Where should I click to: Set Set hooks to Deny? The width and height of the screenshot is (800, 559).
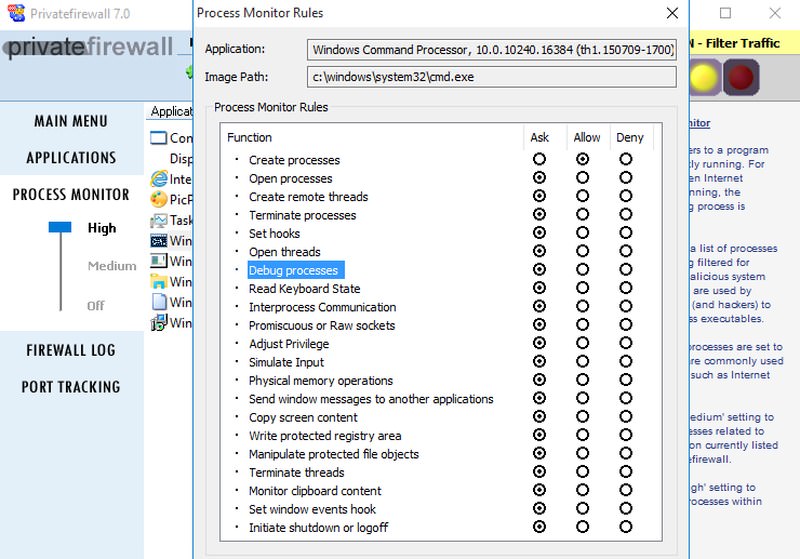point(626,233)
